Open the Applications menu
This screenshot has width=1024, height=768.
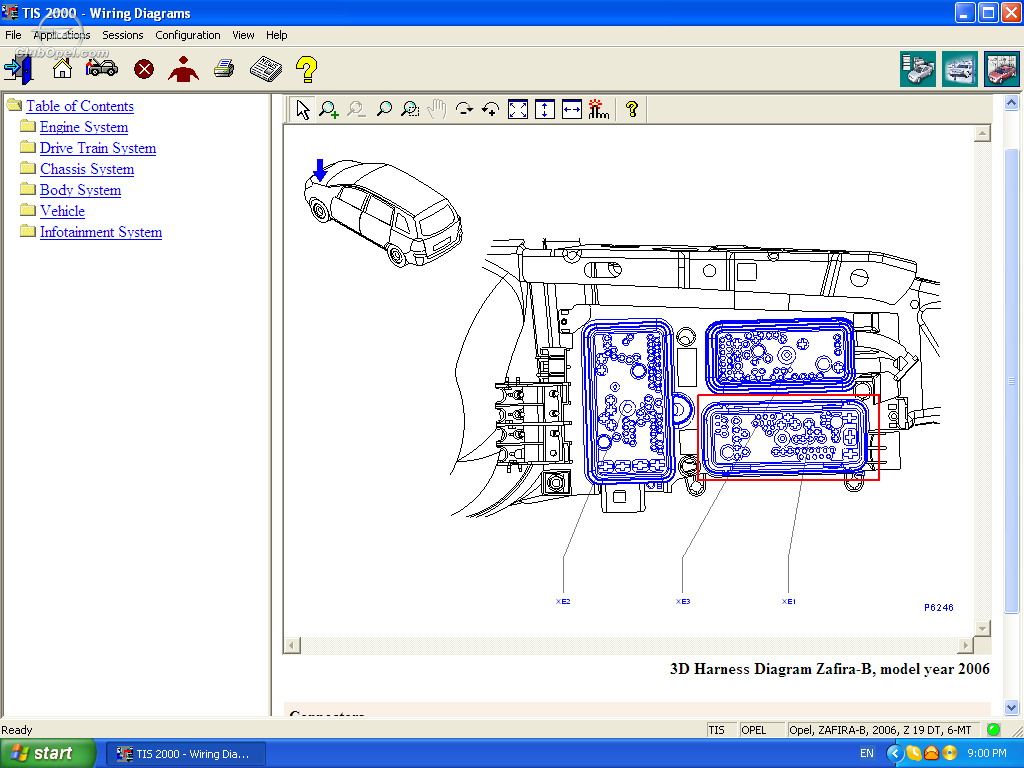tap(61, 35)
